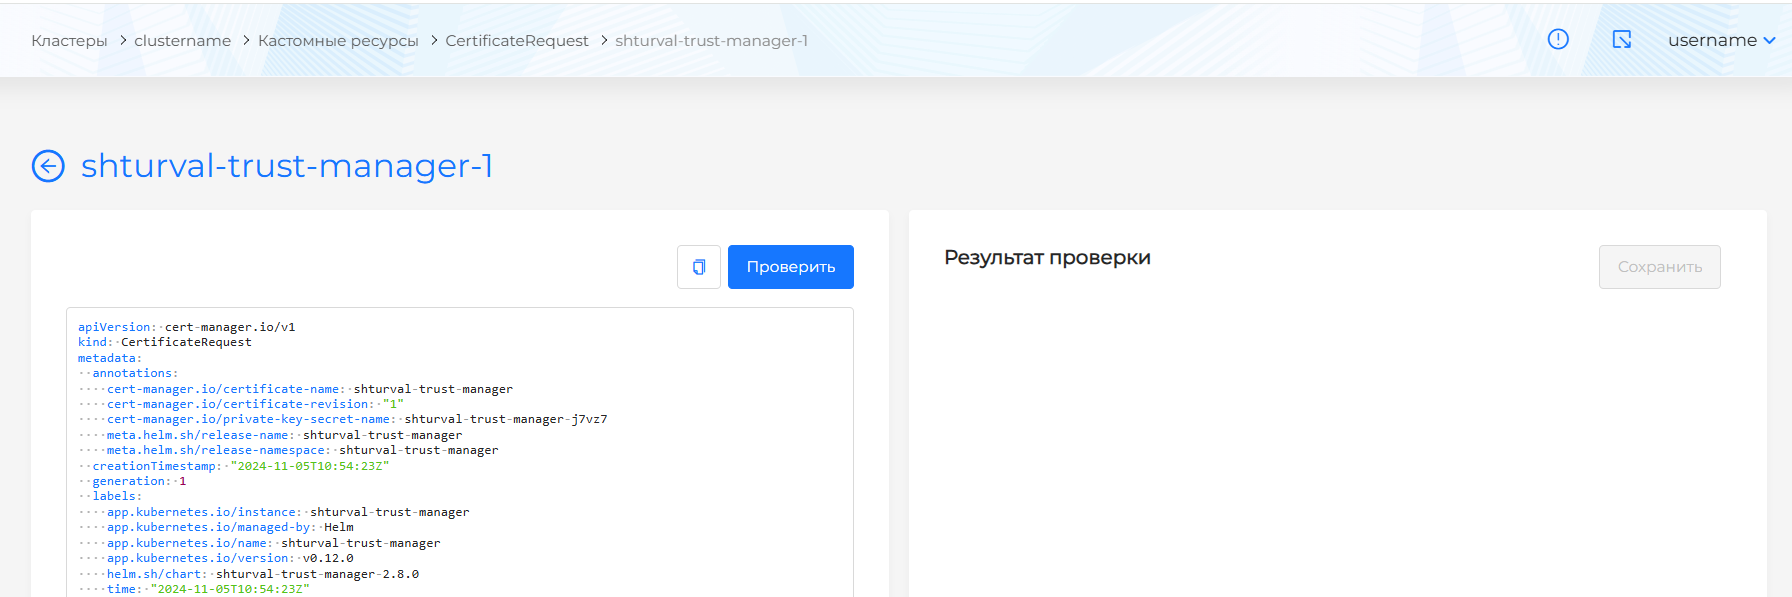The height and width of the screenshot is (597, 1792).
Task: Click the Сохранить button
Action: [1659, 267]
